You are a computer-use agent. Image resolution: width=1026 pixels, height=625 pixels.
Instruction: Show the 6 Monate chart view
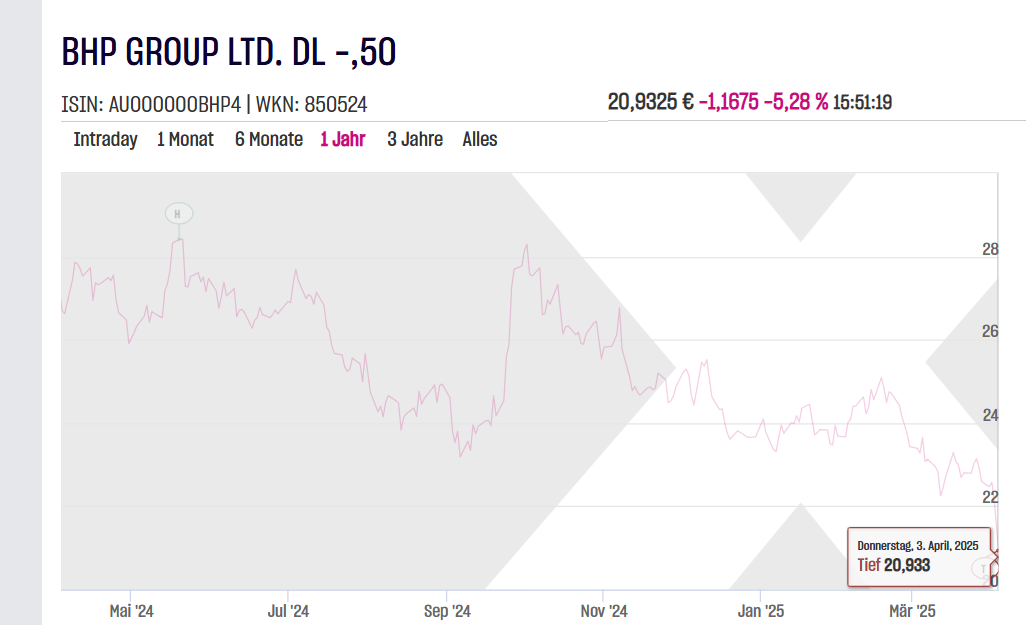coord(268,140)
